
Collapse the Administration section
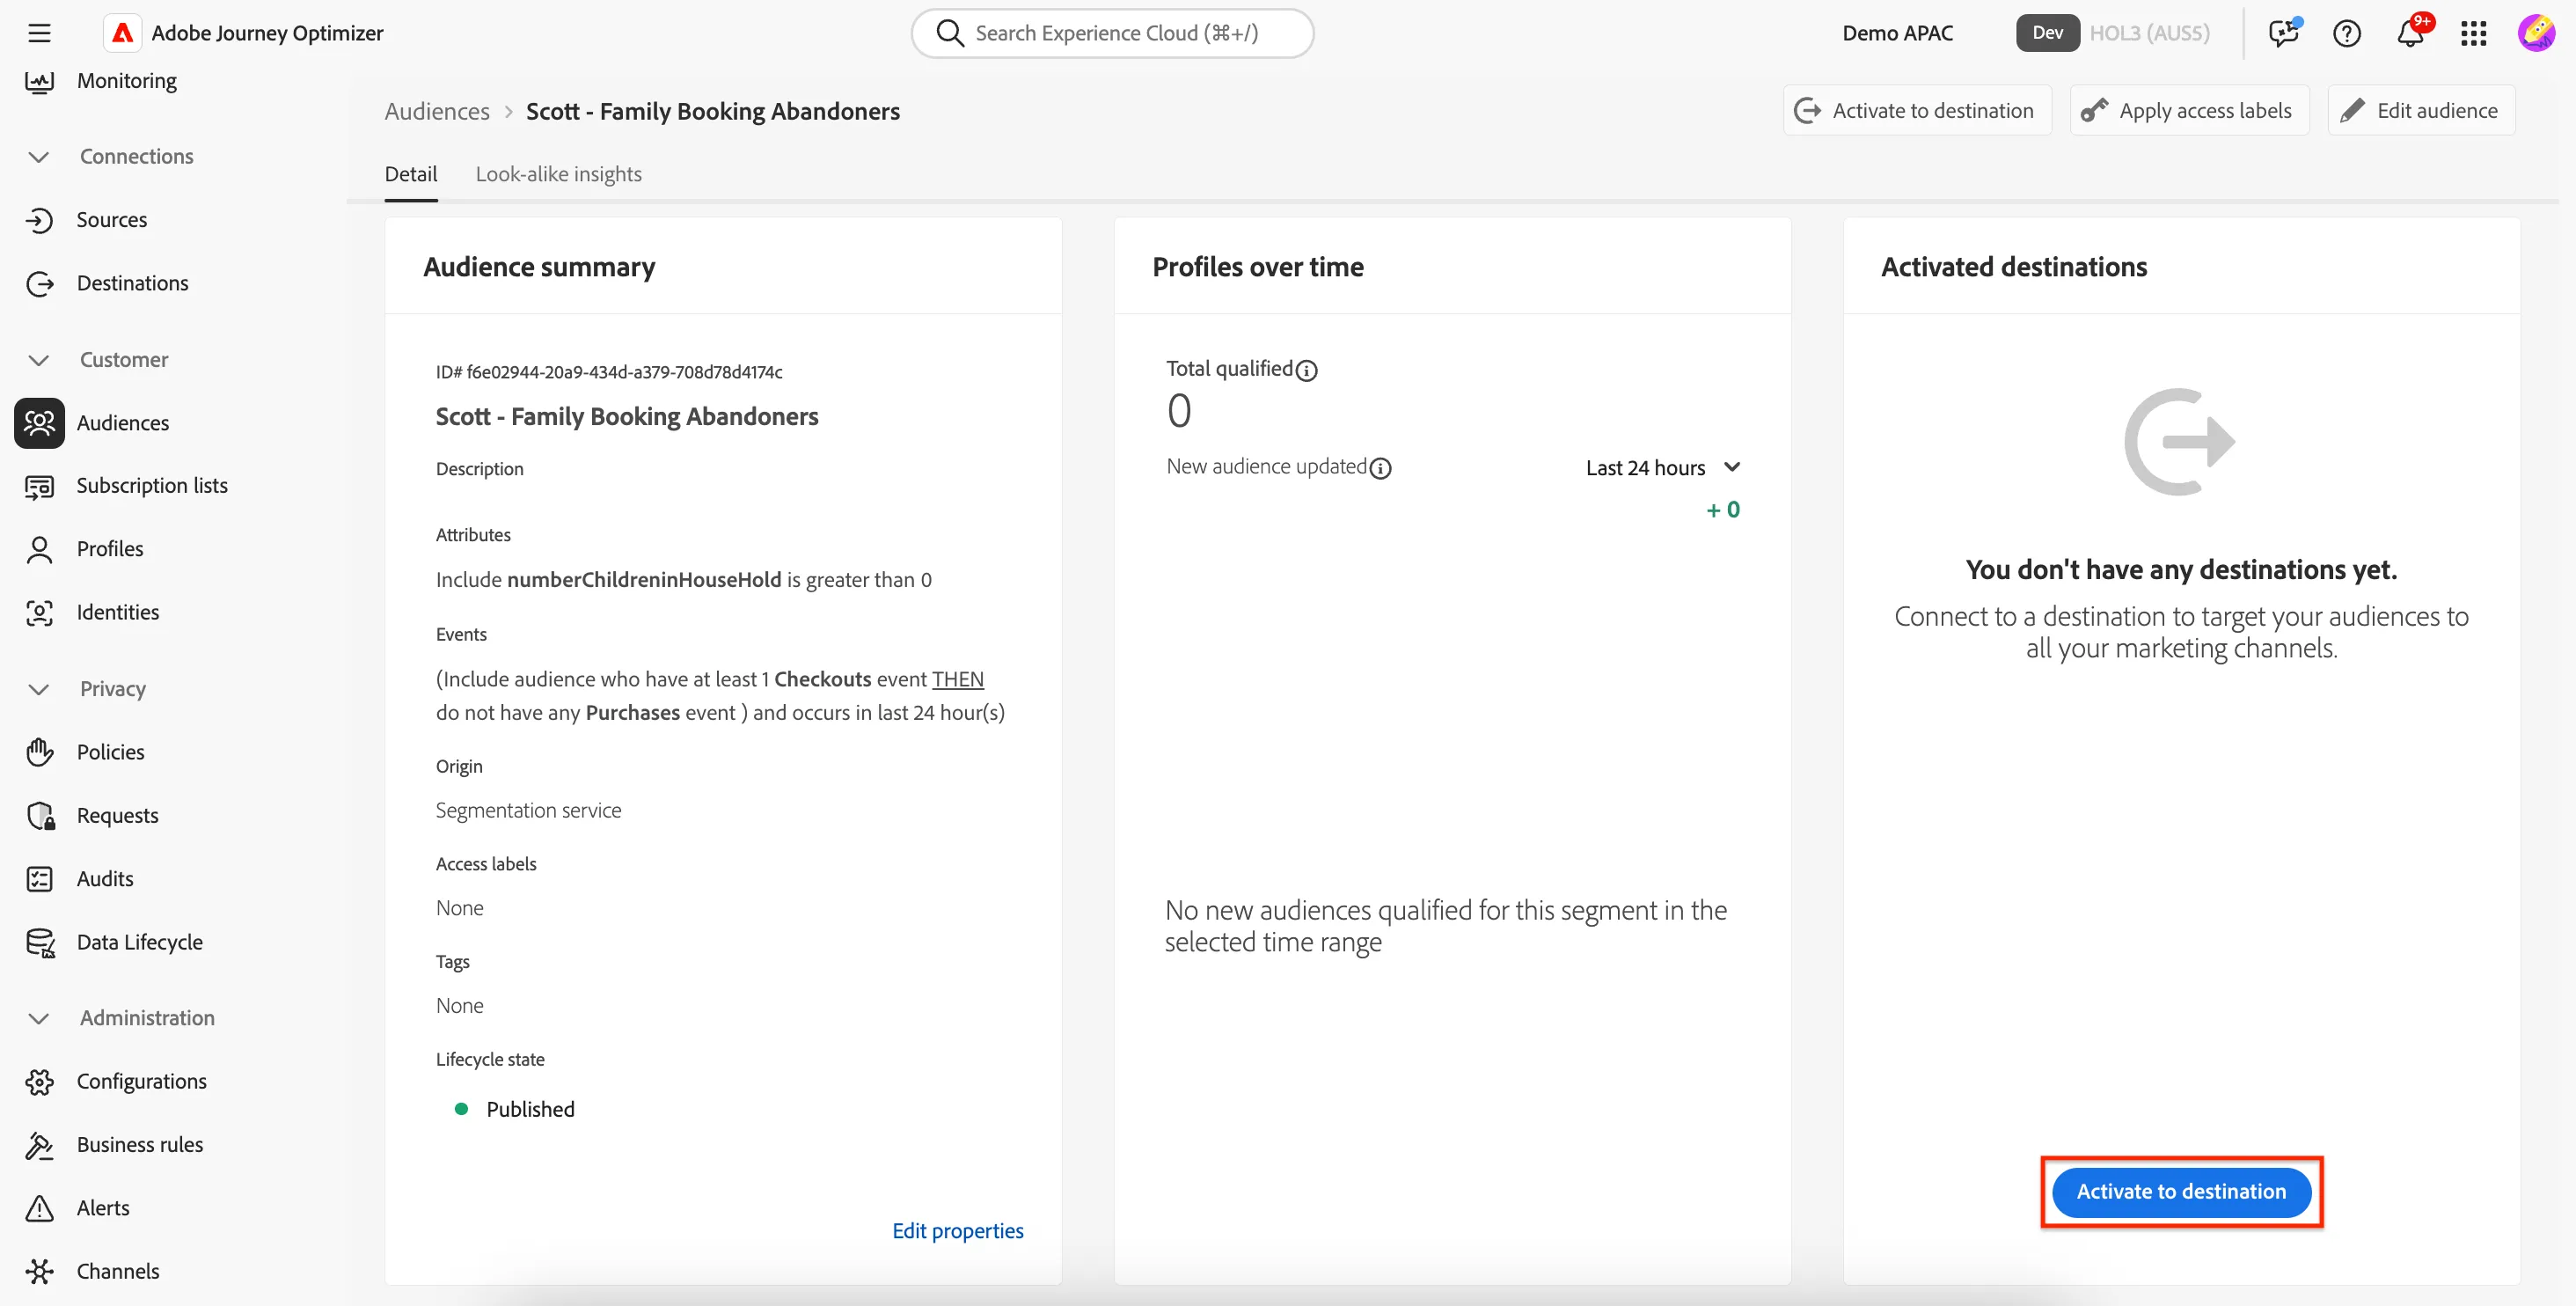pos(39,1018)
